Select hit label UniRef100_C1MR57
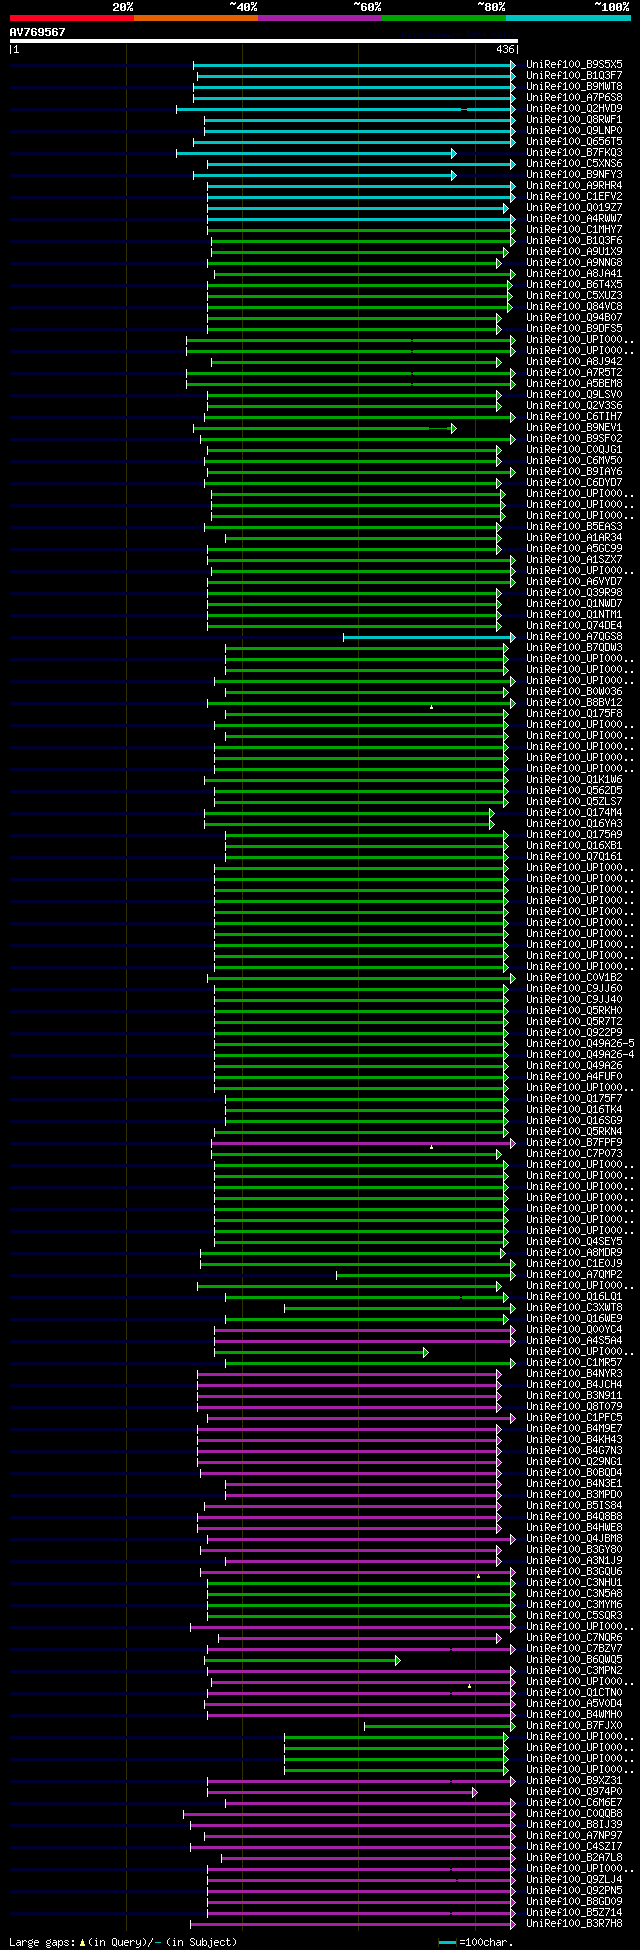This screenshot has height=1950, width=640. point(574,1362)
